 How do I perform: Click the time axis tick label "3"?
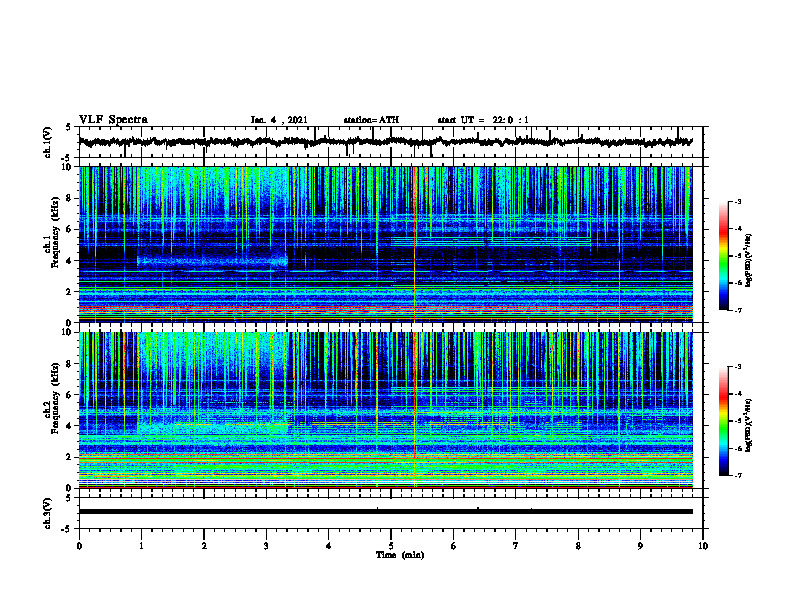pyautogui.click(x=266, y=546)
